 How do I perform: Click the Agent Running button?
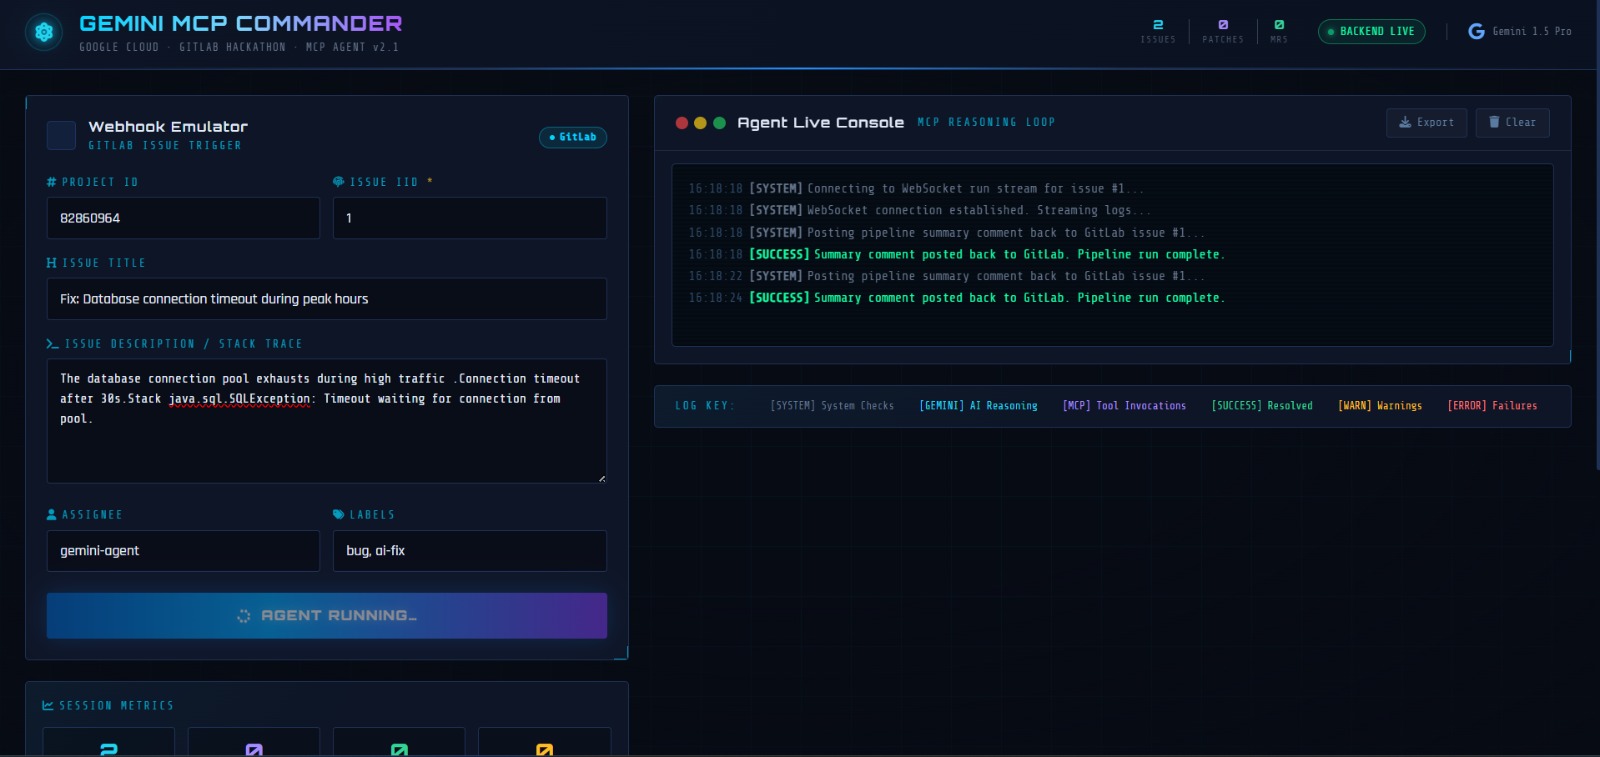(x=327, y=616)
